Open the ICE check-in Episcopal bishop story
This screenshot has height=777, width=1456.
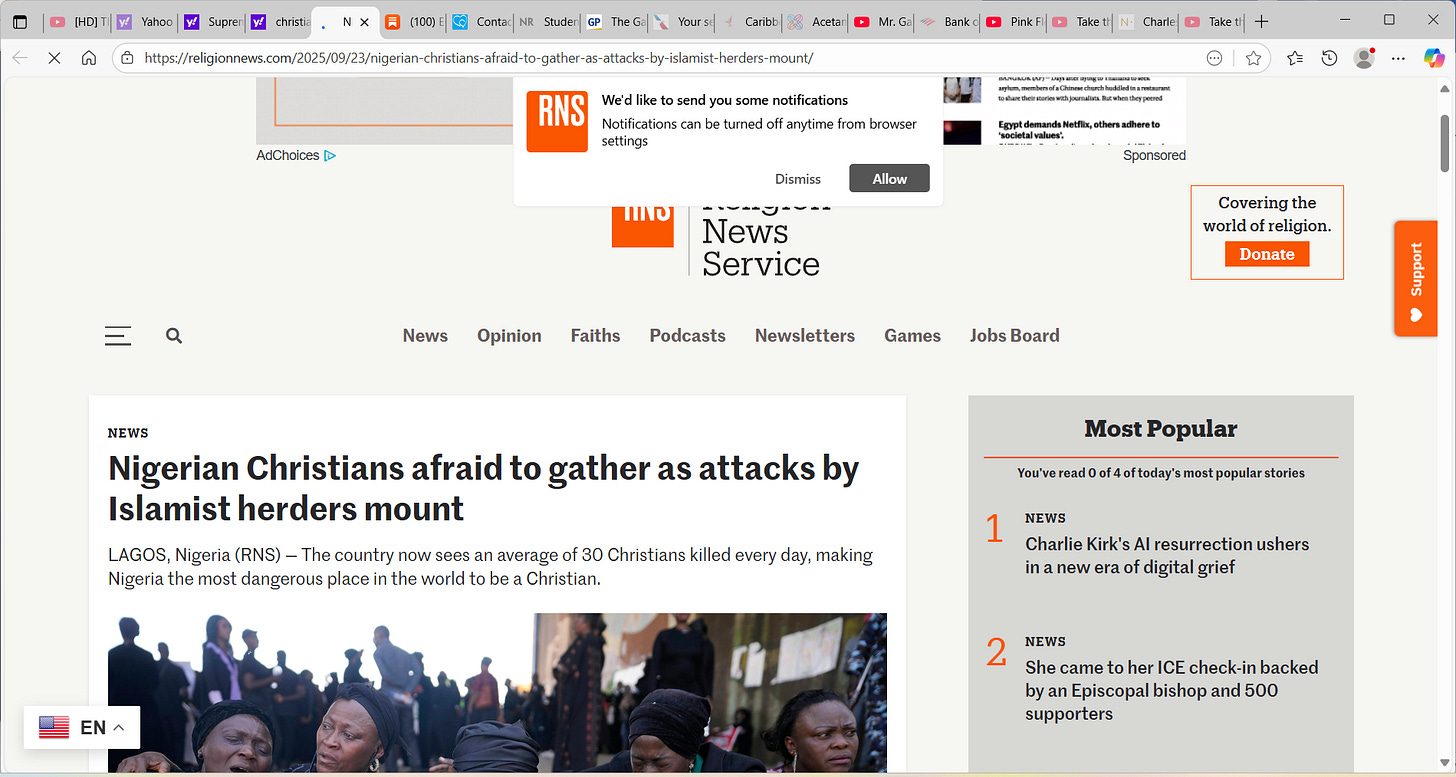(1172, 690)
